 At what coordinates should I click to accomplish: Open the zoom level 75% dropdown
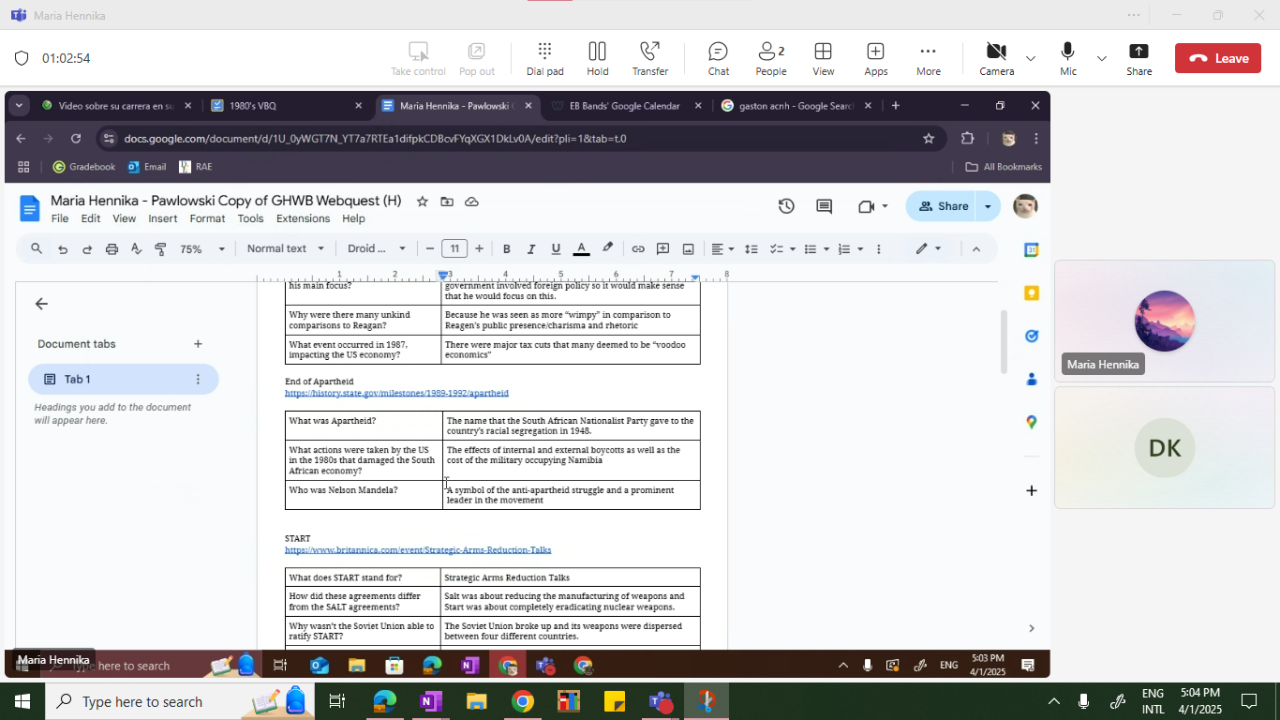pos(201,249)
